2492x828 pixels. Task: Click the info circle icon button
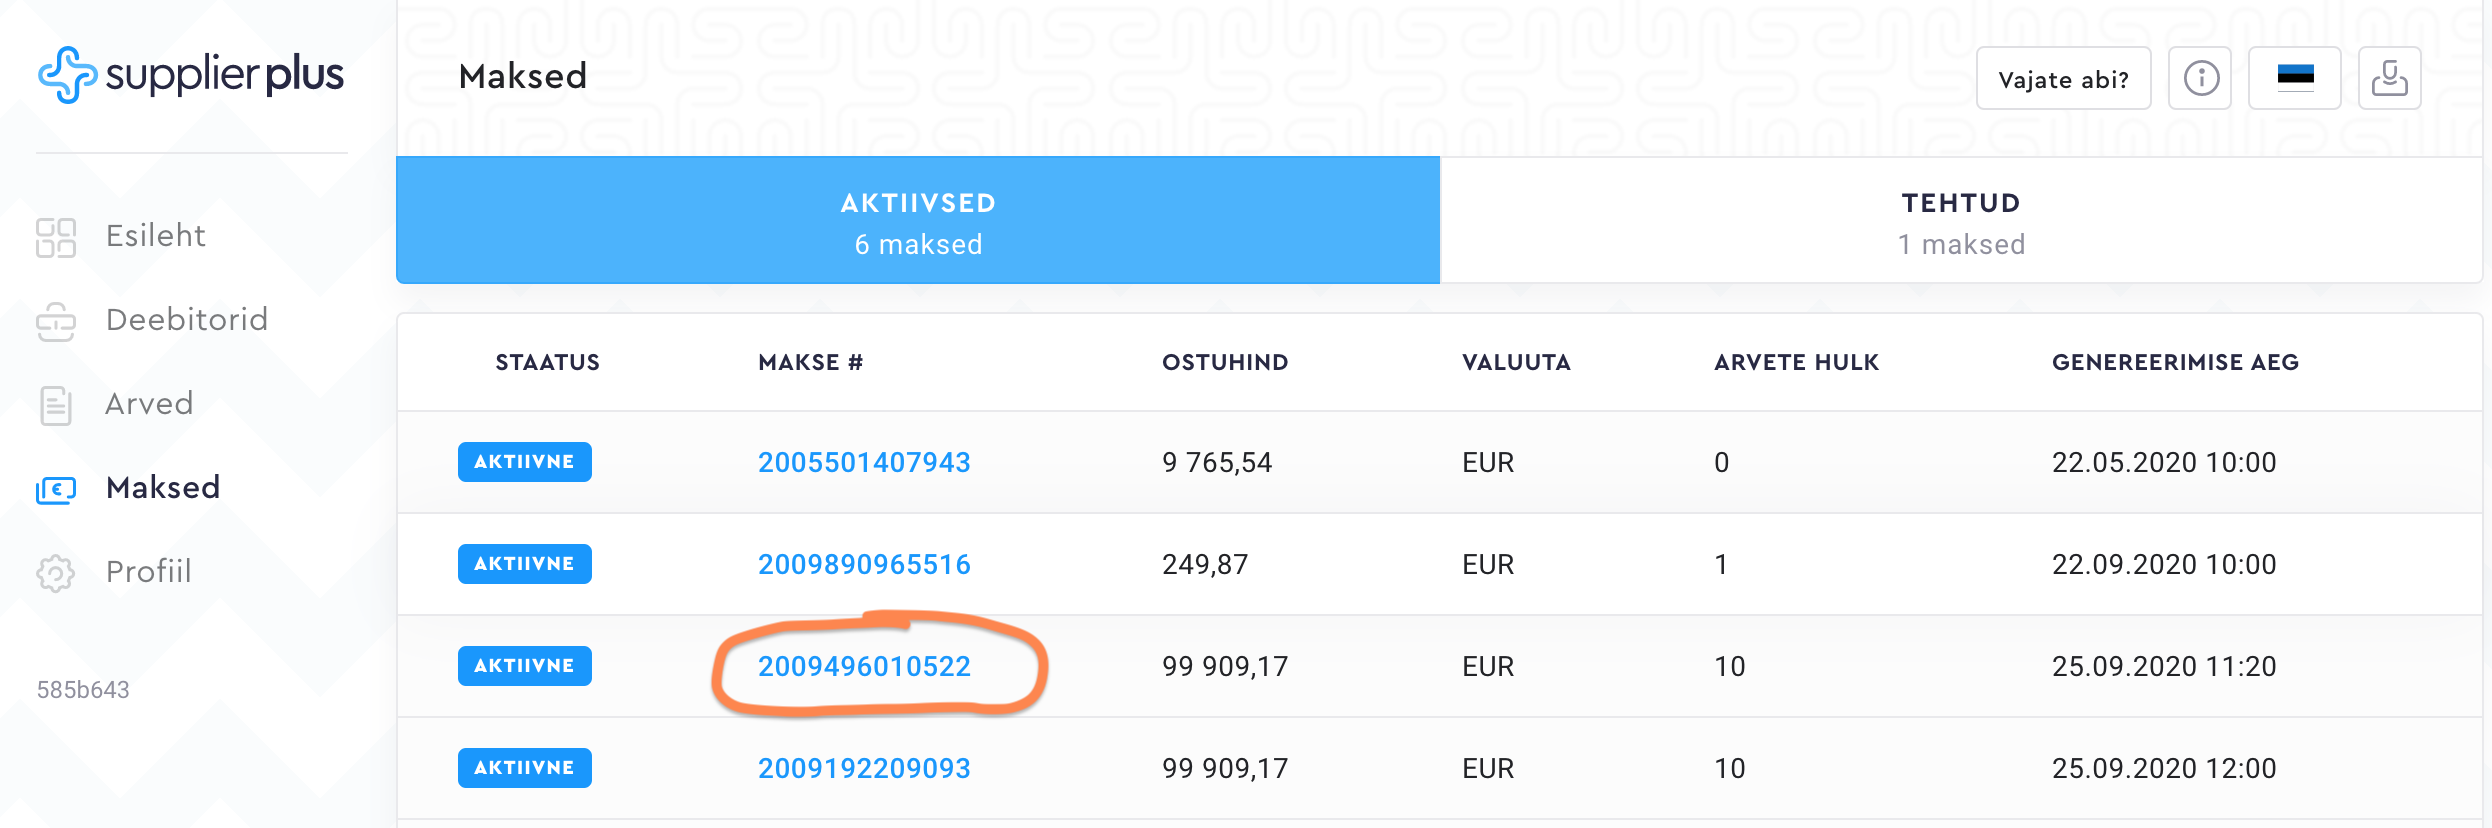point(2200,78)
